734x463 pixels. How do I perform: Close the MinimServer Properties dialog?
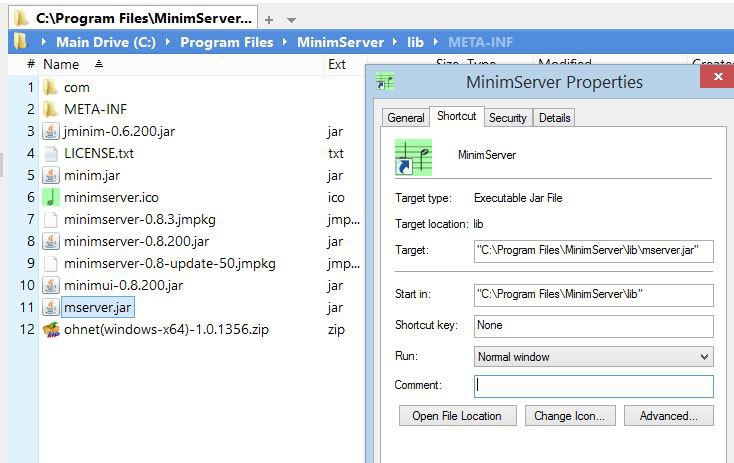click(718, 76)
